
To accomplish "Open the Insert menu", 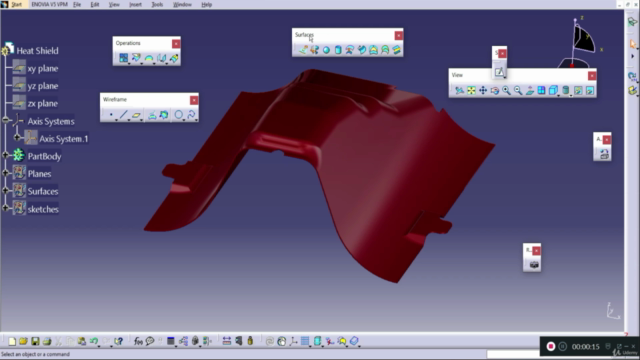I will coord(135,4).
